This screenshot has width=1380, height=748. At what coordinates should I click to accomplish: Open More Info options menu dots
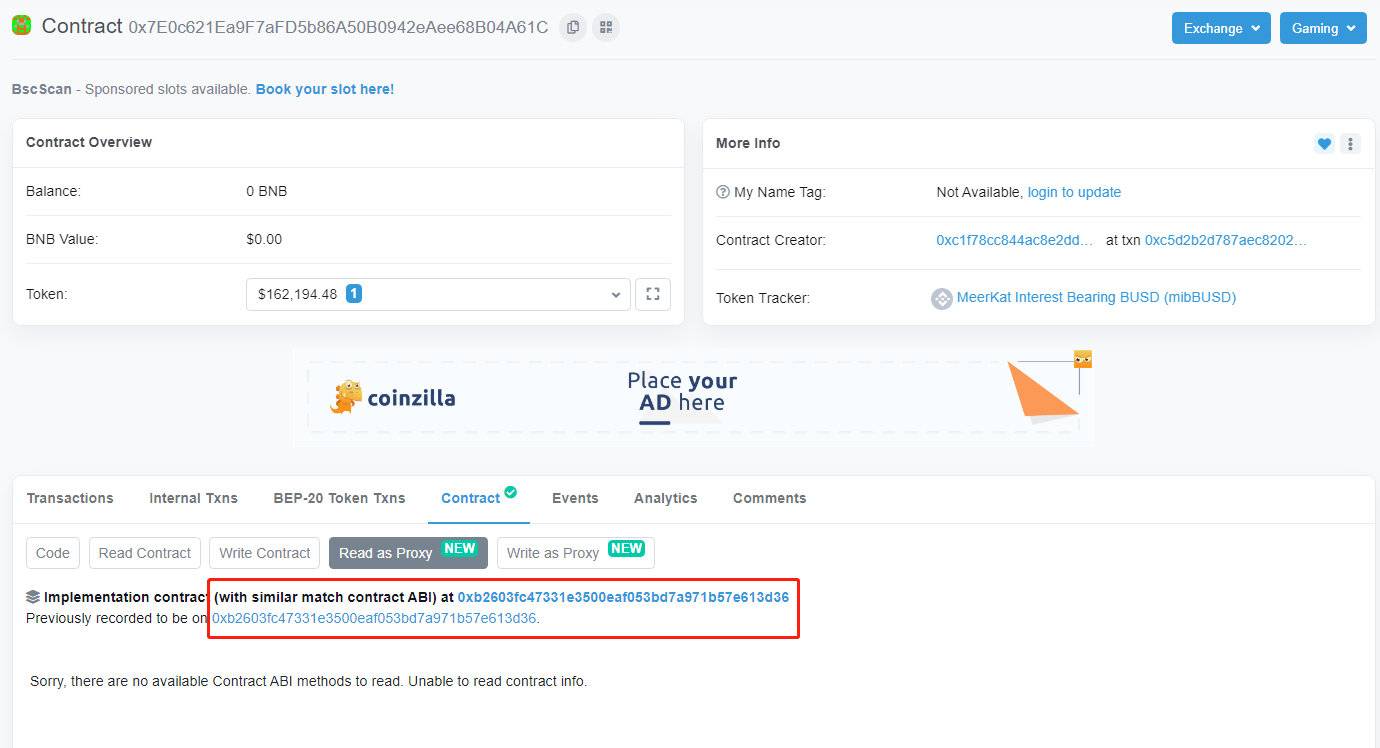pos(1350,144)
